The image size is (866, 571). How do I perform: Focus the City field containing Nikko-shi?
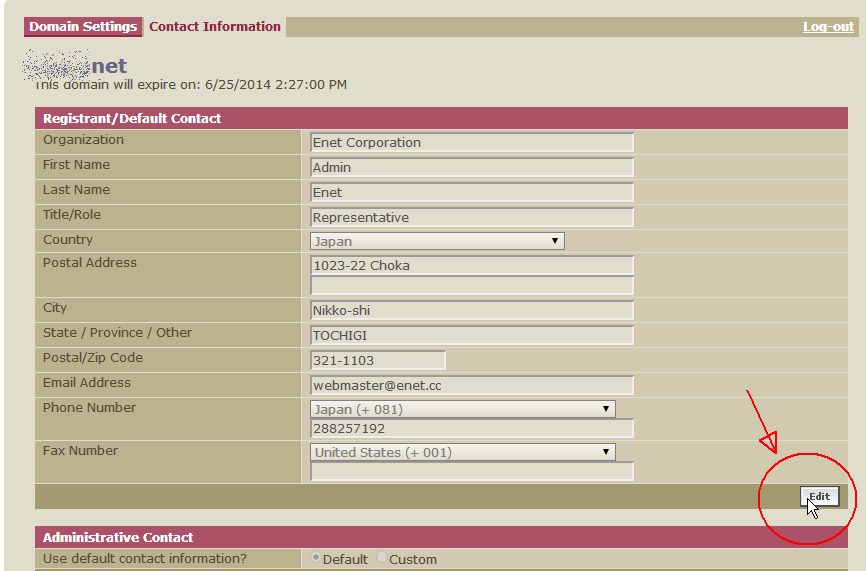tap(472, 311)
